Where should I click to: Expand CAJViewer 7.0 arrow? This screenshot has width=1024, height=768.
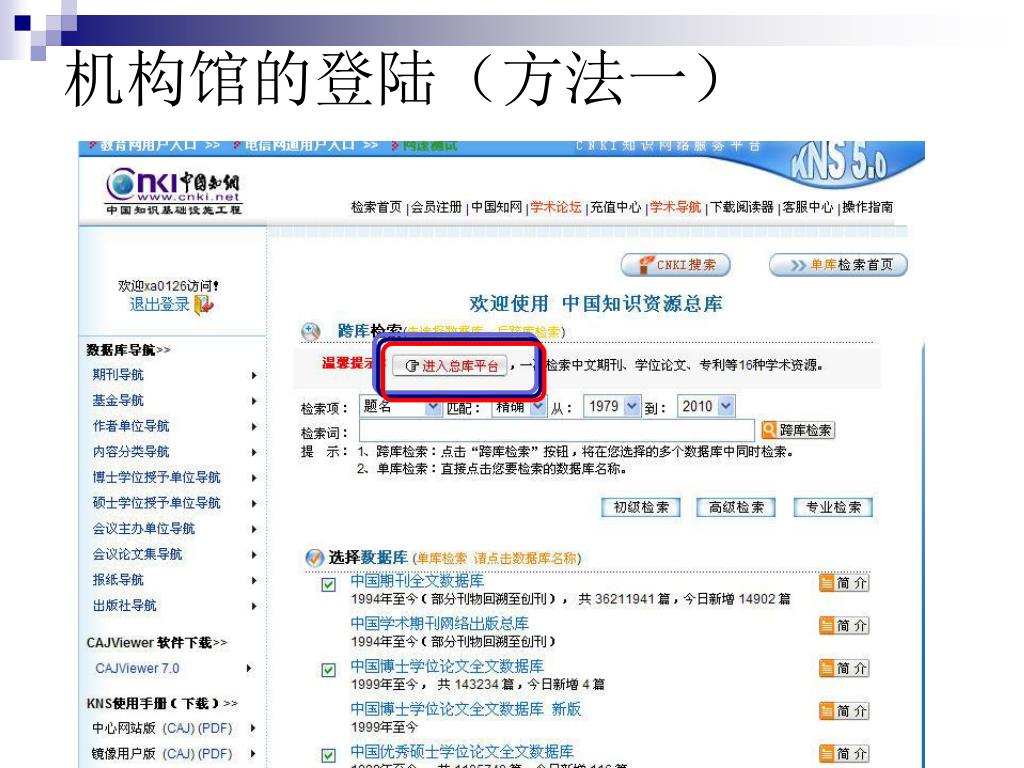click(249, 668)
